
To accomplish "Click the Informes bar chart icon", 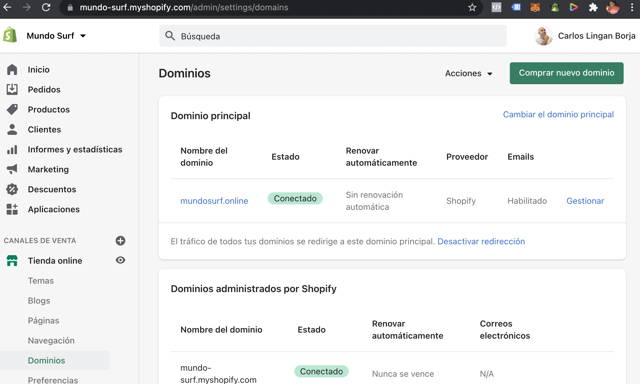I will 12,150.
